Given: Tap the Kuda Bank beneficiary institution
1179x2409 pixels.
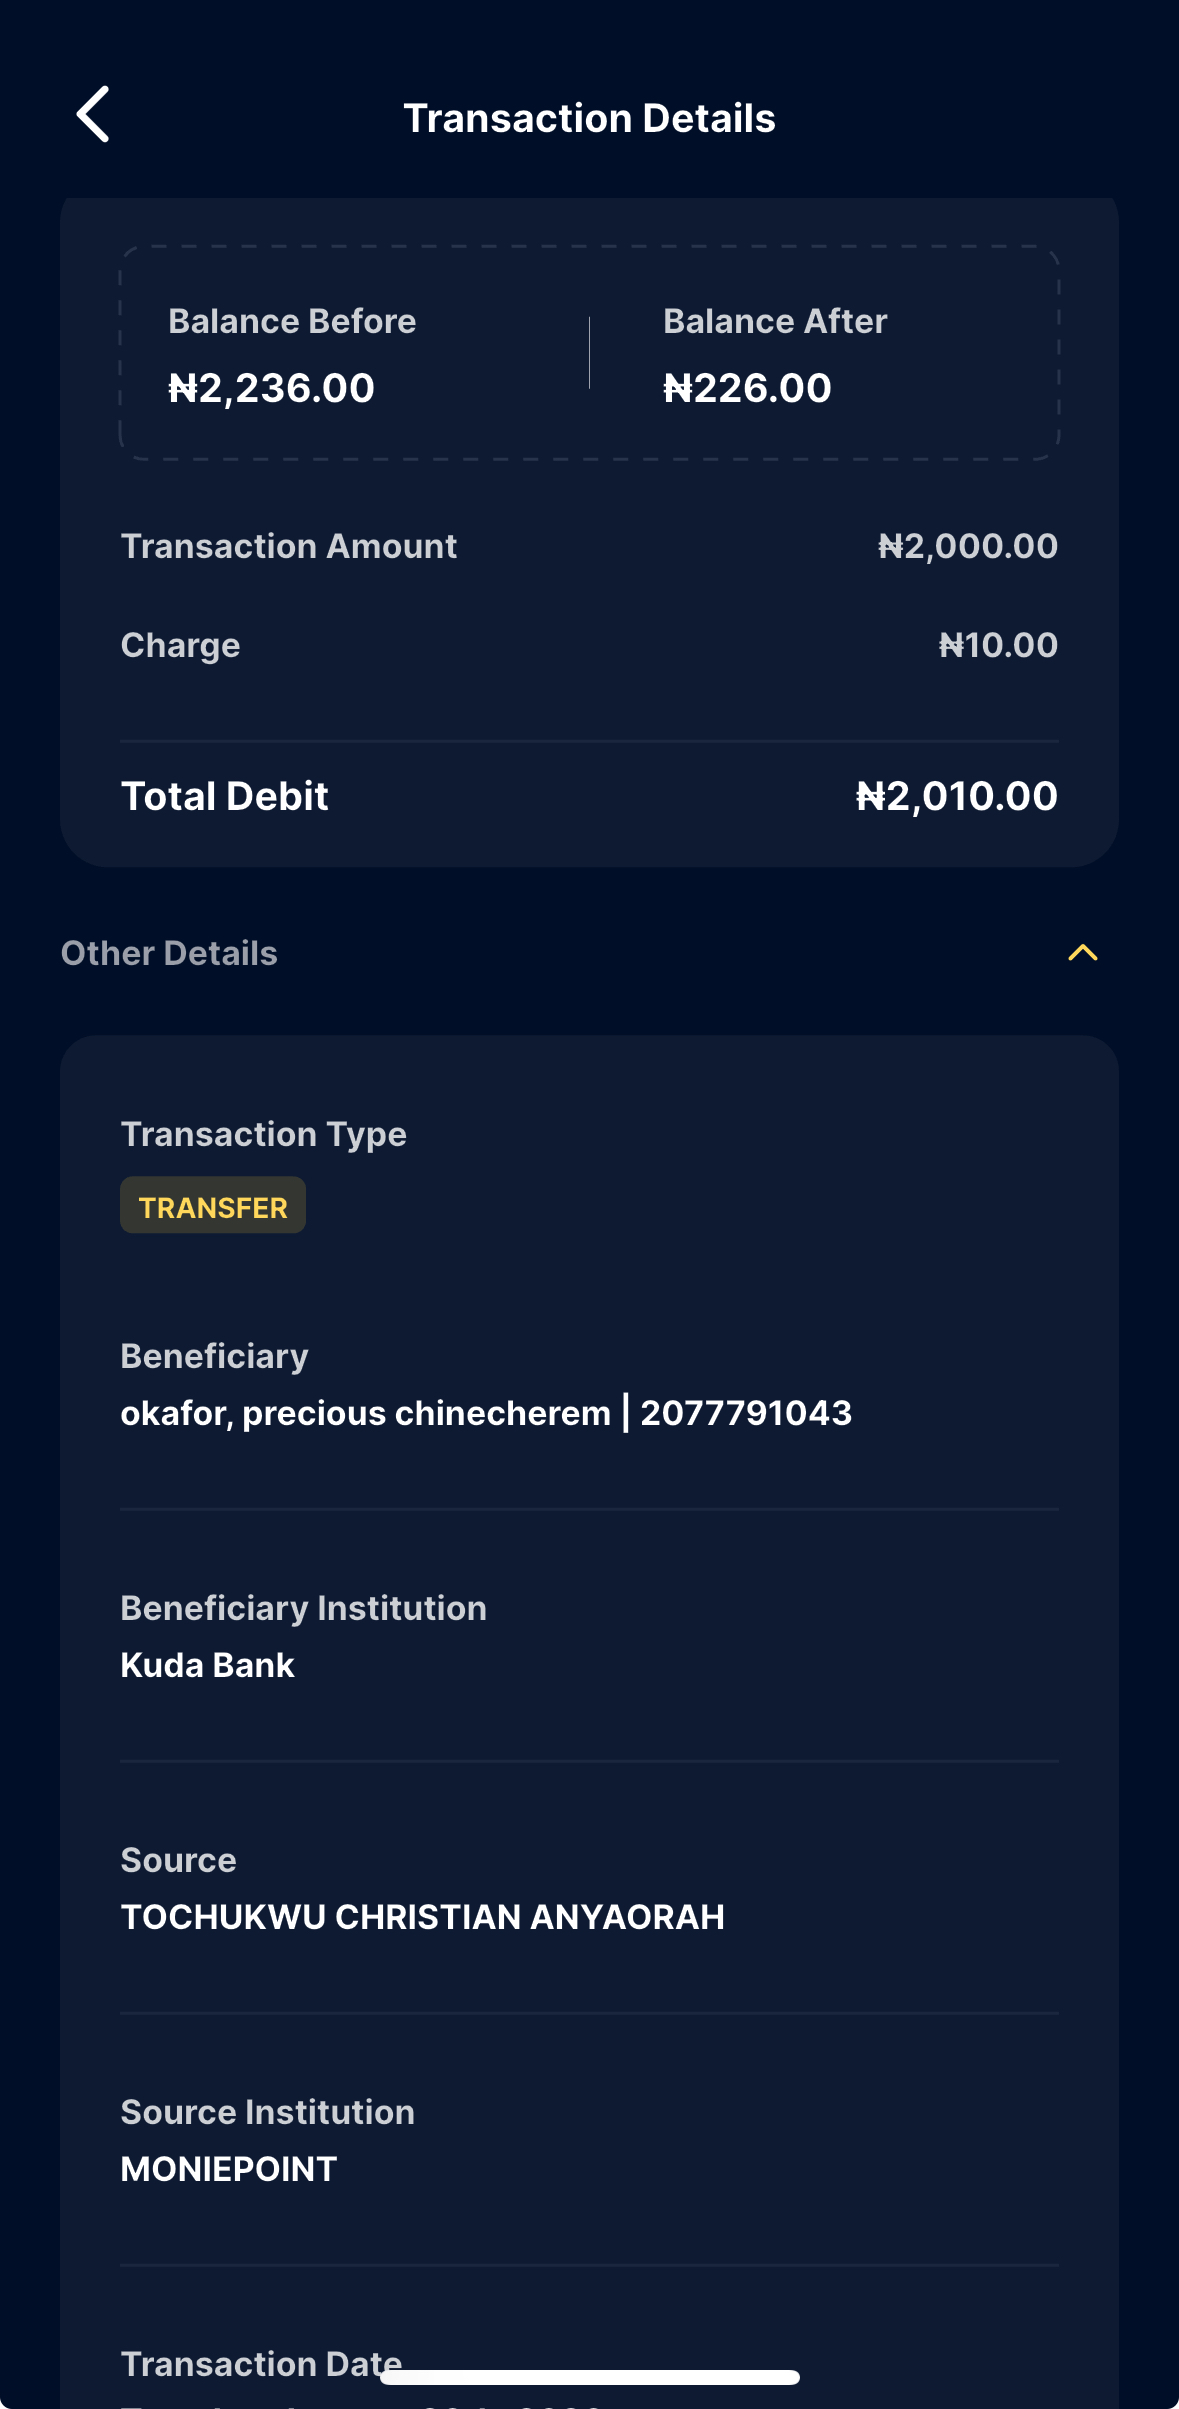Looking at the screenshot, I should (x=207, y=1665).
